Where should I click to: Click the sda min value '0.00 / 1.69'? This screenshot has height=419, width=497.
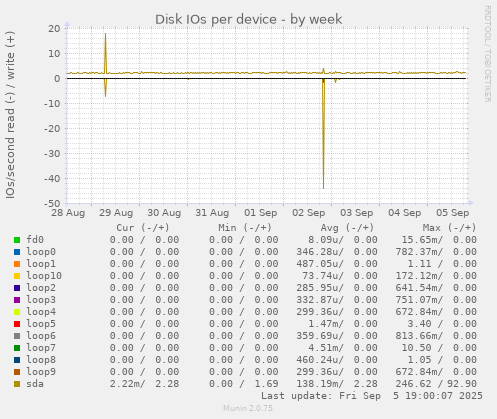(244, 384)
